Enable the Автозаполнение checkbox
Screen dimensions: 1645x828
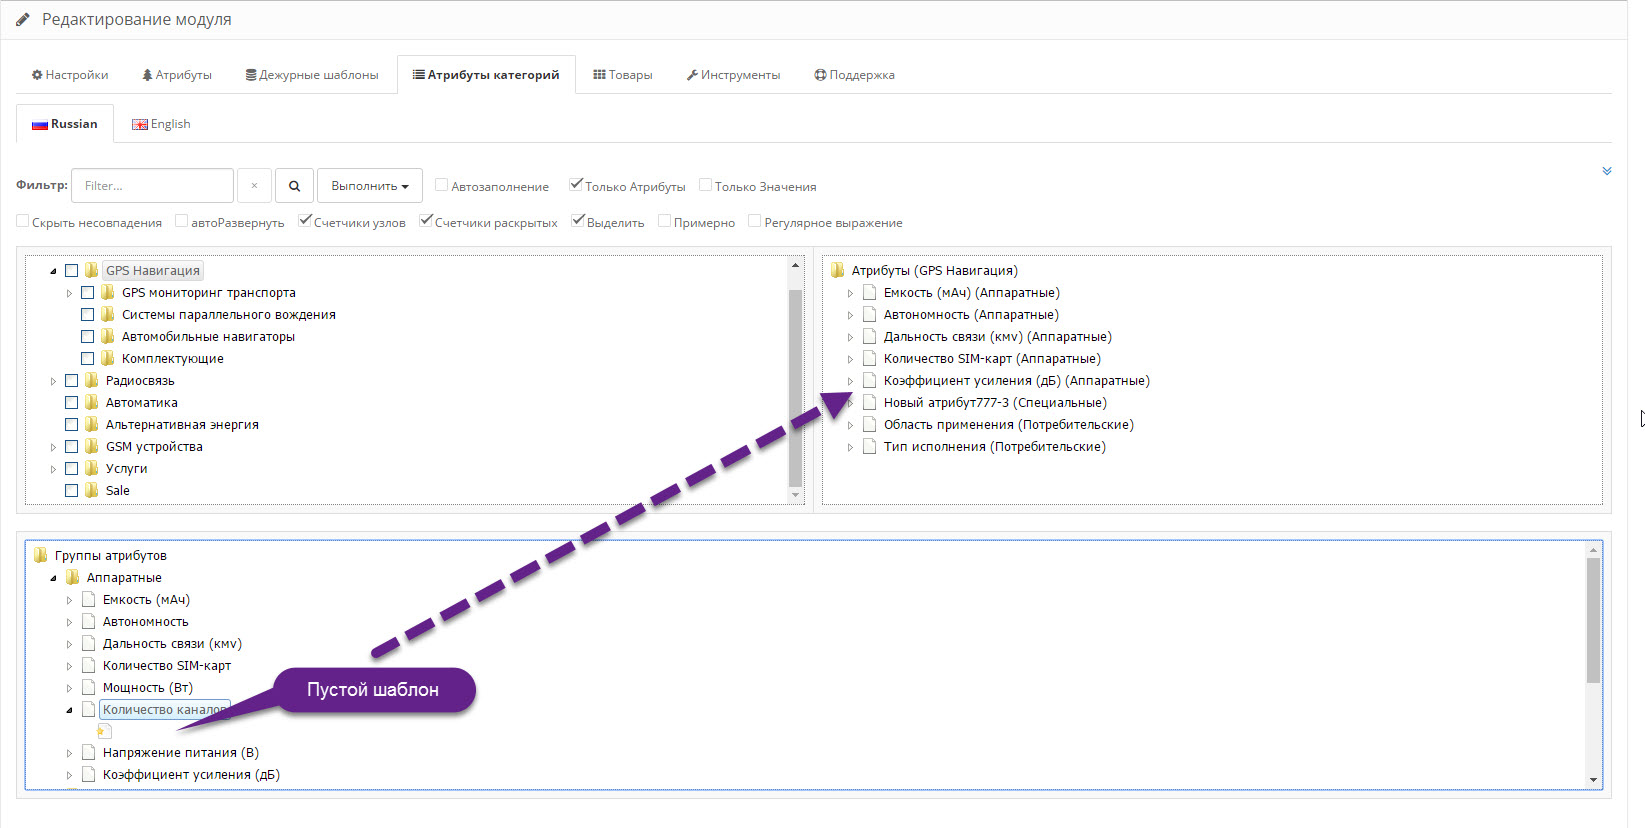[441, 185]
